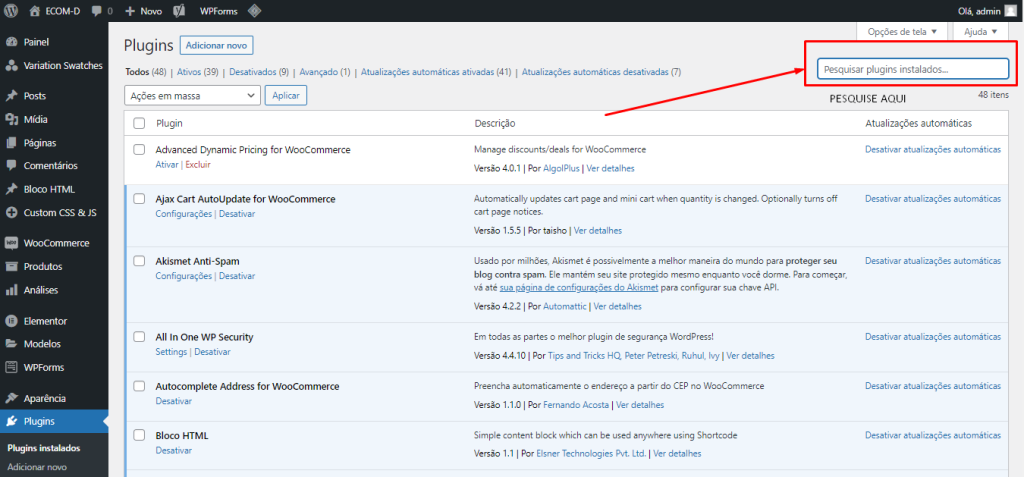Toggle the select-all checkbox in table header
Screen dimensions: 1024x477
coord(139,123)
